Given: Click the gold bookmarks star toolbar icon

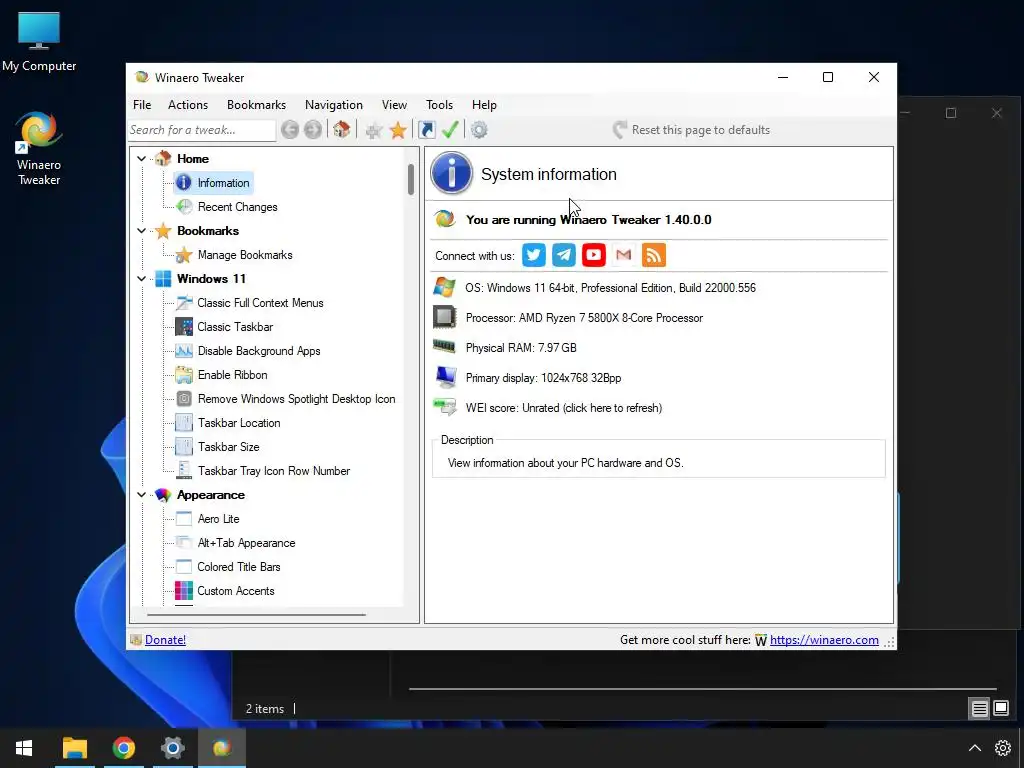Looking at the screenshot, I should 398,130.
